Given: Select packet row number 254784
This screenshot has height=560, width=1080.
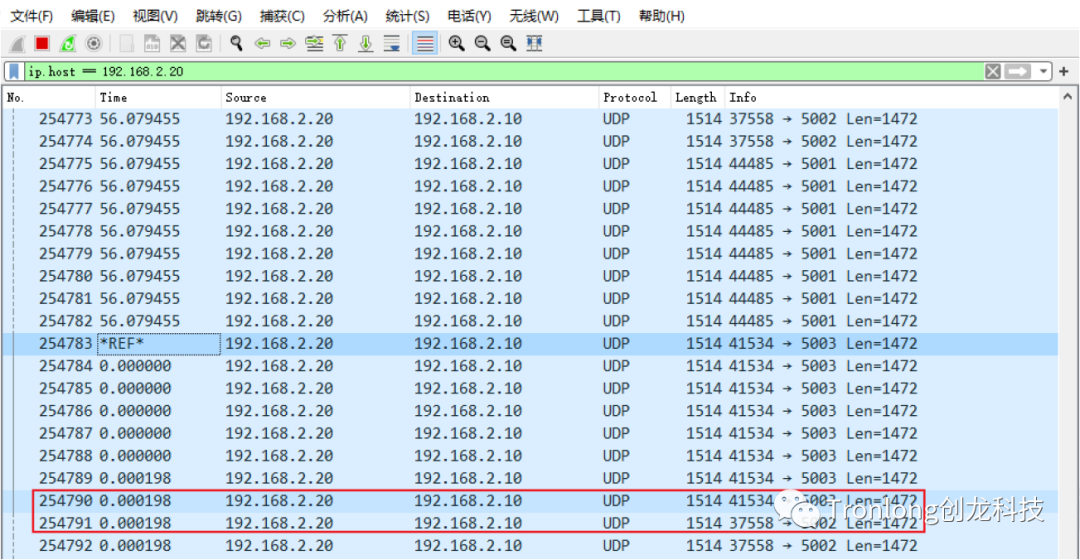Looking at the screenshot, I should point(530,366).
